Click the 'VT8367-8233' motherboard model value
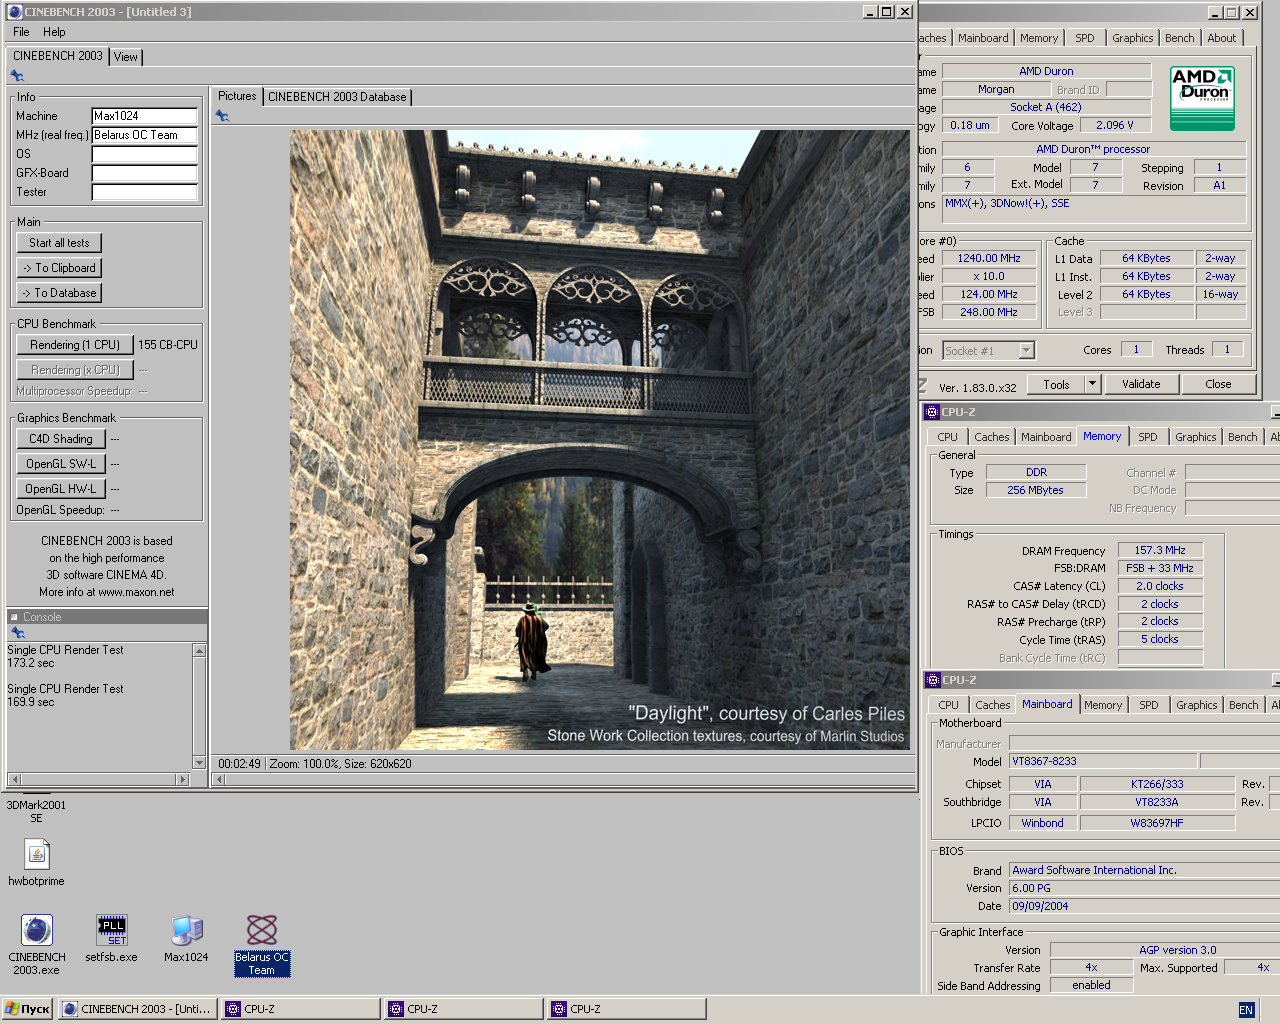Image resolution: width=1280 pixels, height=1024 pixels. coord(1103,761)
